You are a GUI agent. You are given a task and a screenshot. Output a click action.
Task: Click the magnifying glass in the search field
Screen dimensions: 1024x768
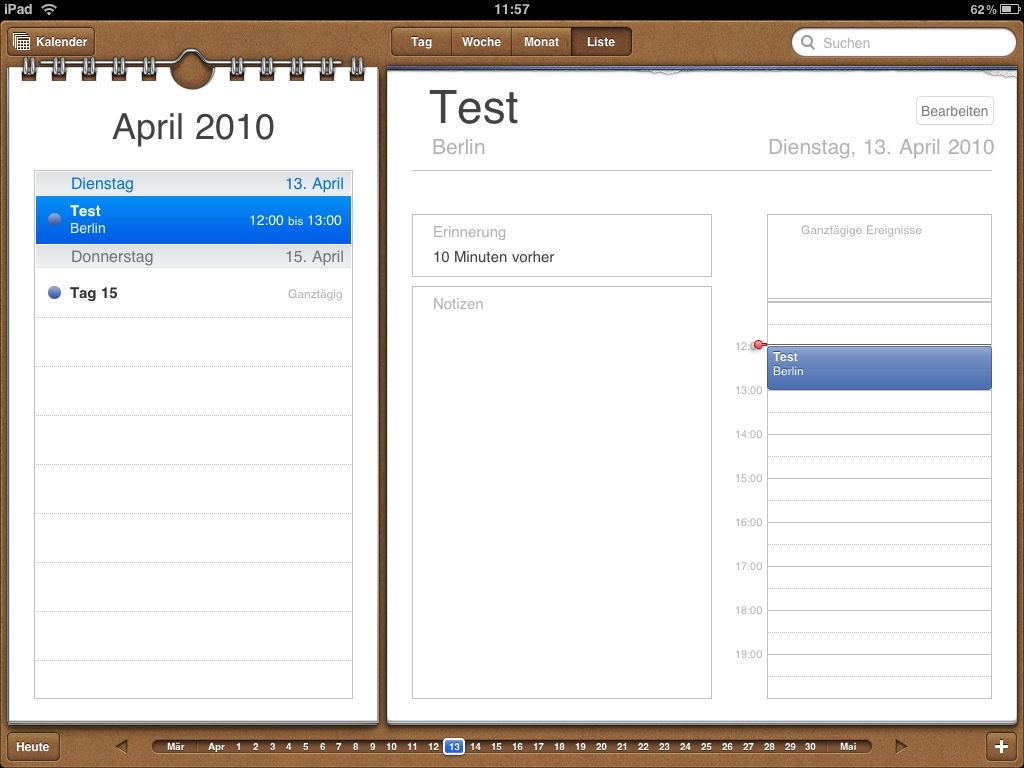808,43
